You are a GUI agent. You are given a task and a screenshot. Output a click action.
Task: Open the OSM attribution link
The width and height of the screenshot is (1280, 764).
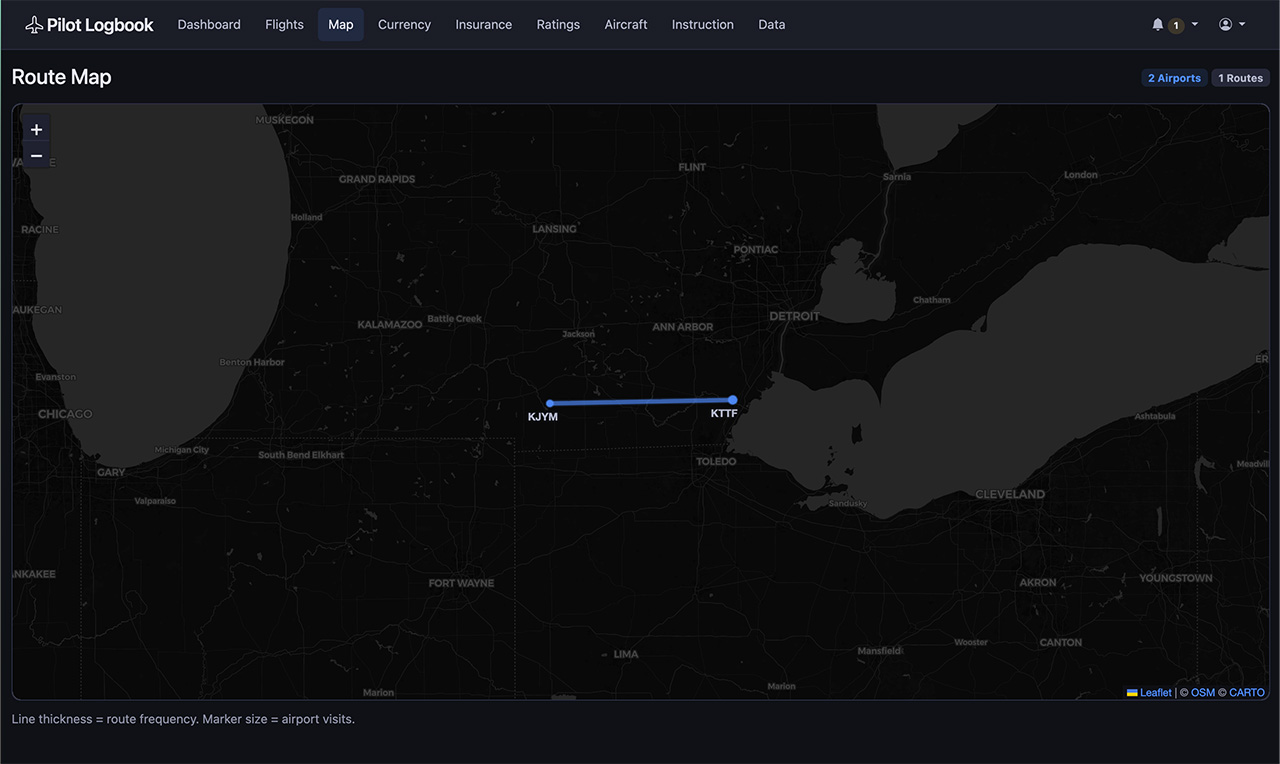[x=1203, y=692]
